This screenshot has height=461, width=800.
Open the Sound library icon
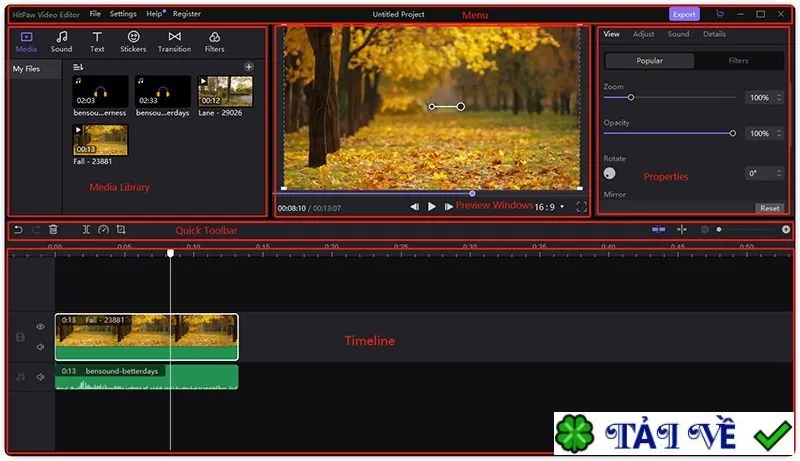pyautogui.click(x=61, y=41)
